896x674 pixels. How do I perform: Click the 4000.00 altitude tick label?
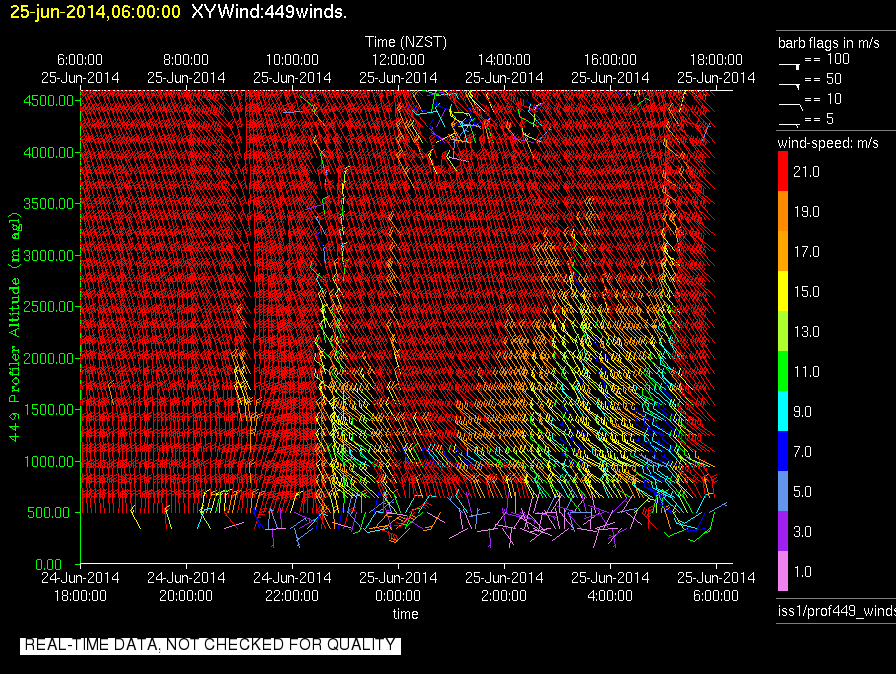(49, 153)
